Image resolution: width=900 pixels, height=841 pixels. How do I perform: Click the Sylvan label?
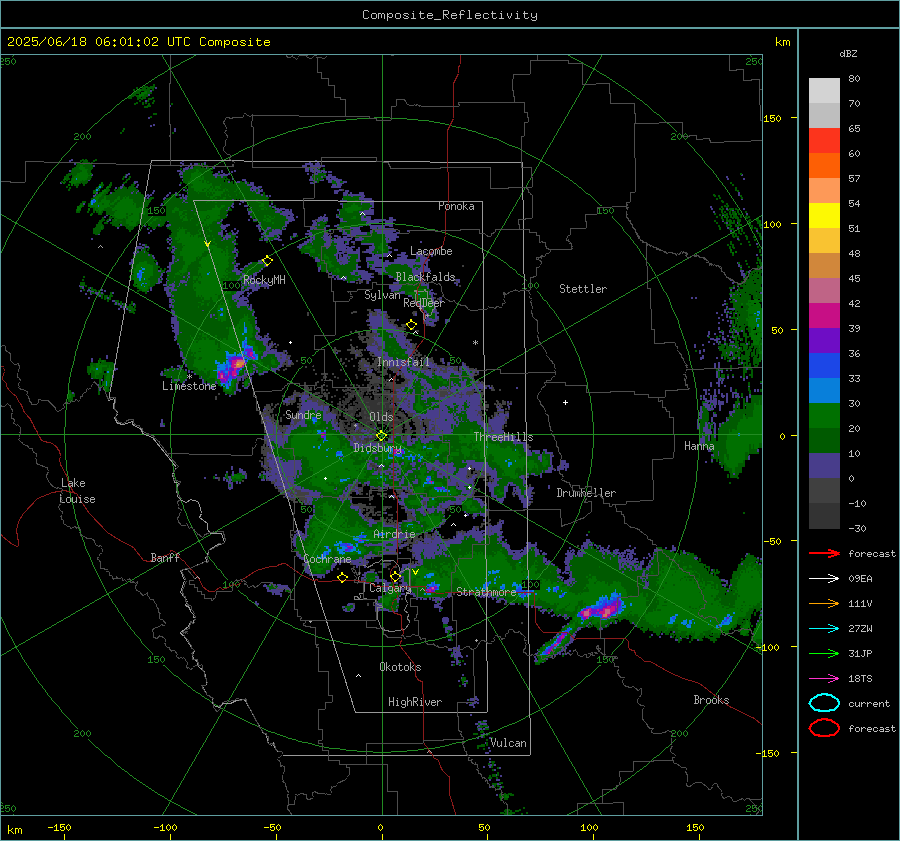[382, 295]
